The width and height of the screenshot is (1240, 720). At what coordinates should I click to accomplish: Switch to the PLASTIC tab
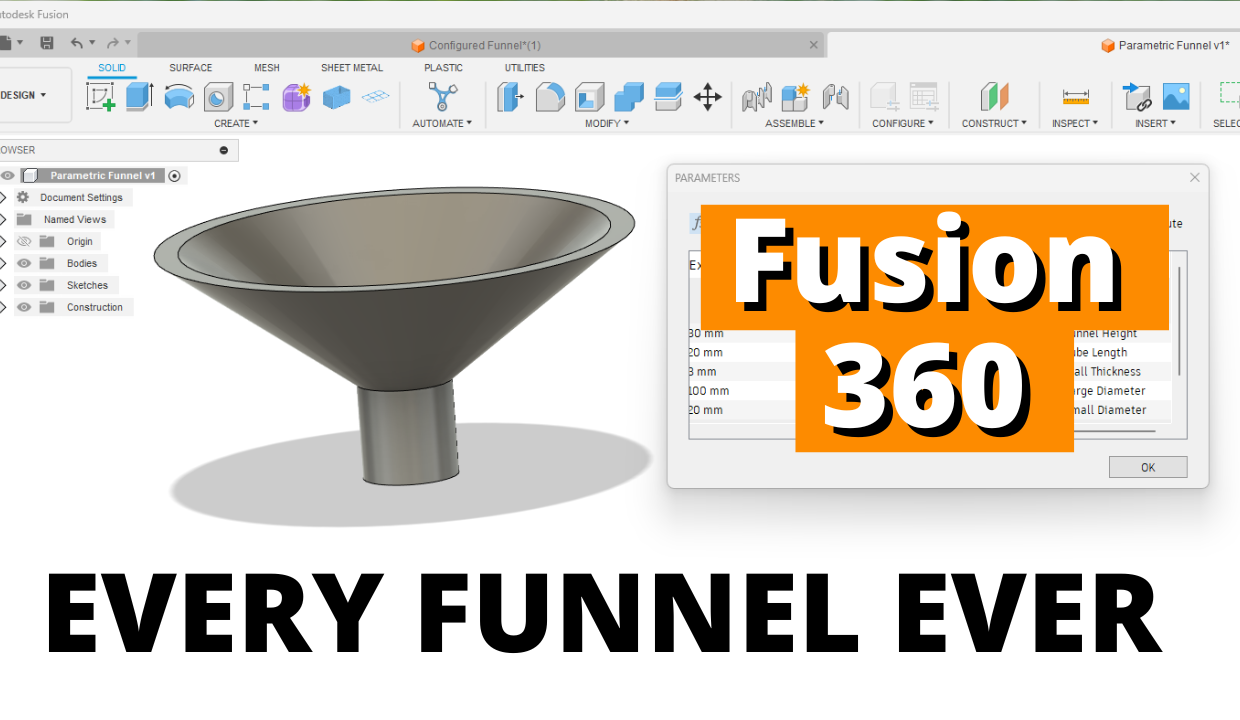click(443, 68)
